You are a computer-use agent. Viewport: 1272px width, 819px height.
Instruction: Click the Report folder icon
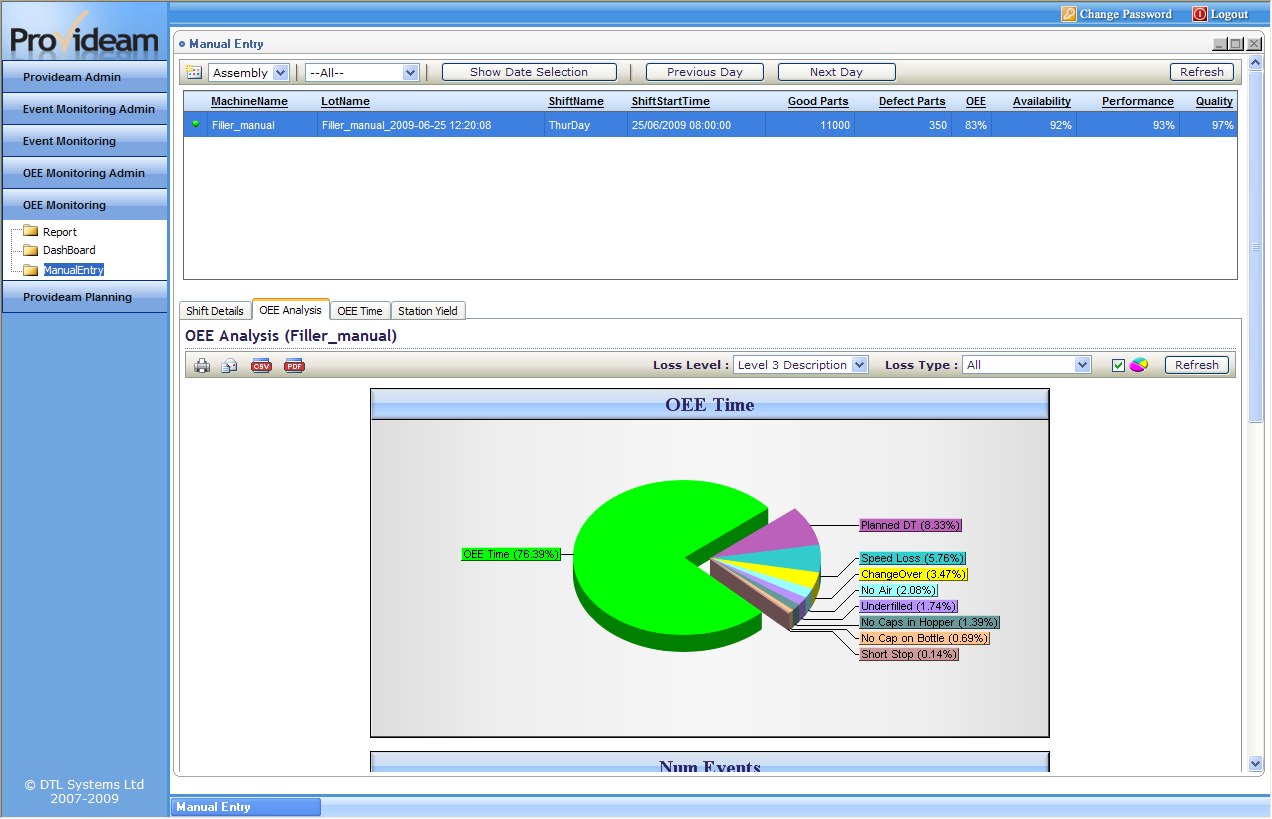pos(30,231)
